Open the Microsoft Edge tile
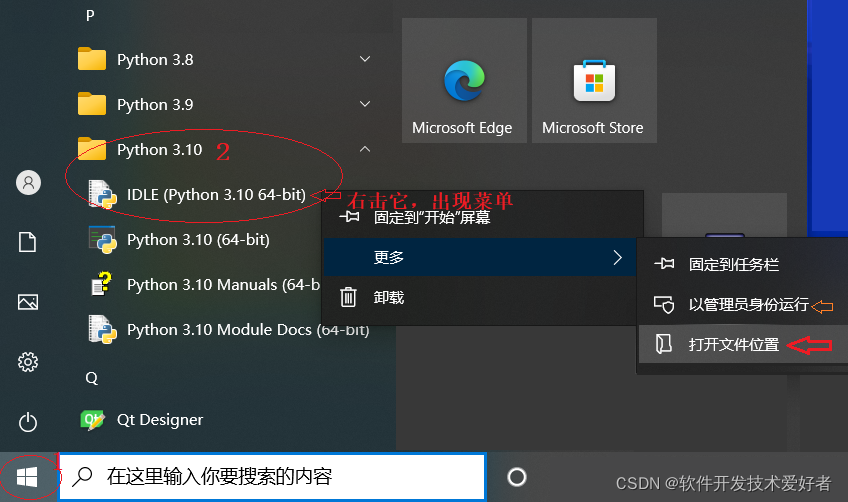Viewport: 848px width, 502px height. 464,81
